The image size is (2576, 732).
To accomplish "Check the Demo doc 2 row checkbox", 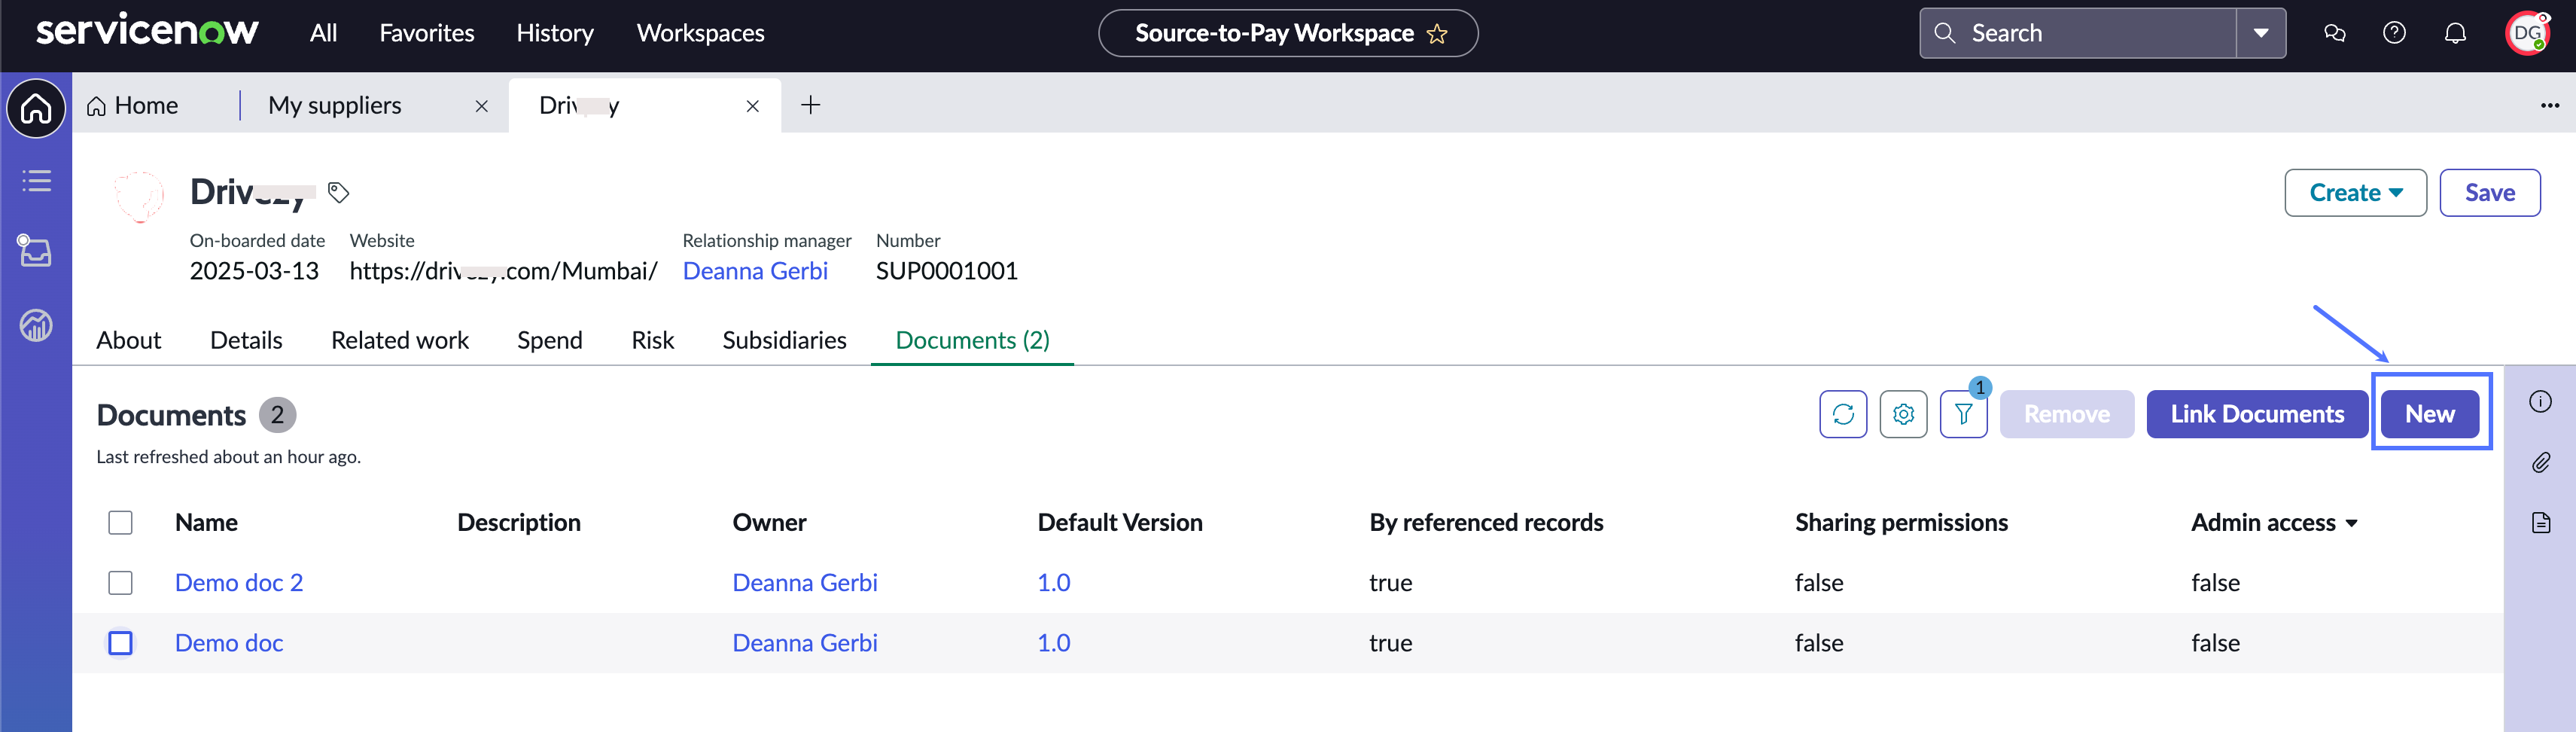I will click(x=120, y=582).
